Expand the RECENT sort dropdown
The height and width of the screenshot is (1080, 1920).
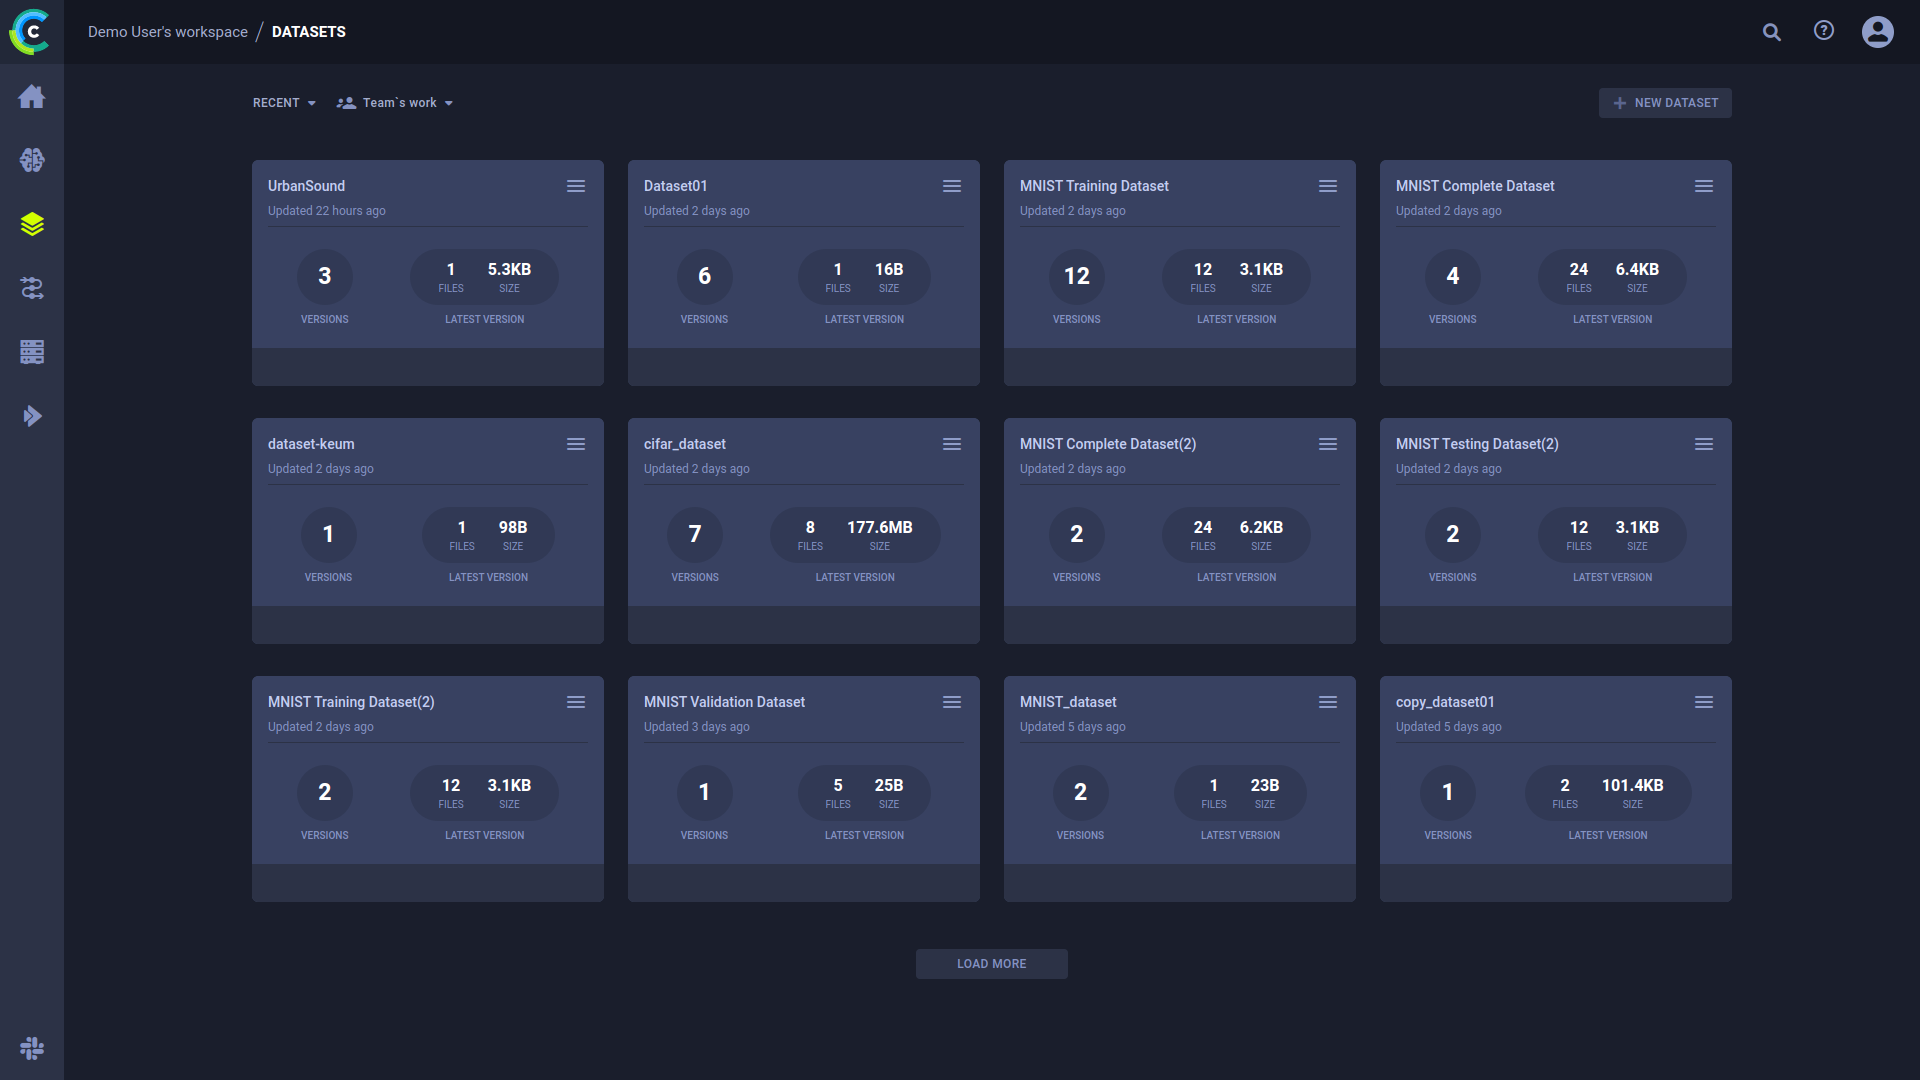tap(284, 103)
